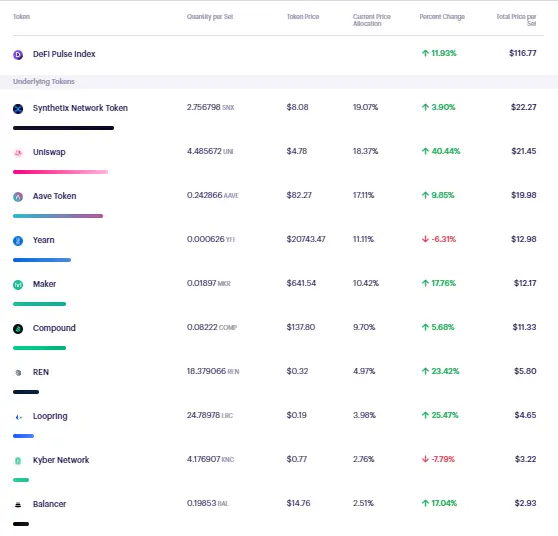558x536 pixels.
Task: Click the Loopring blue allocation bar
Action: [23, 436]
